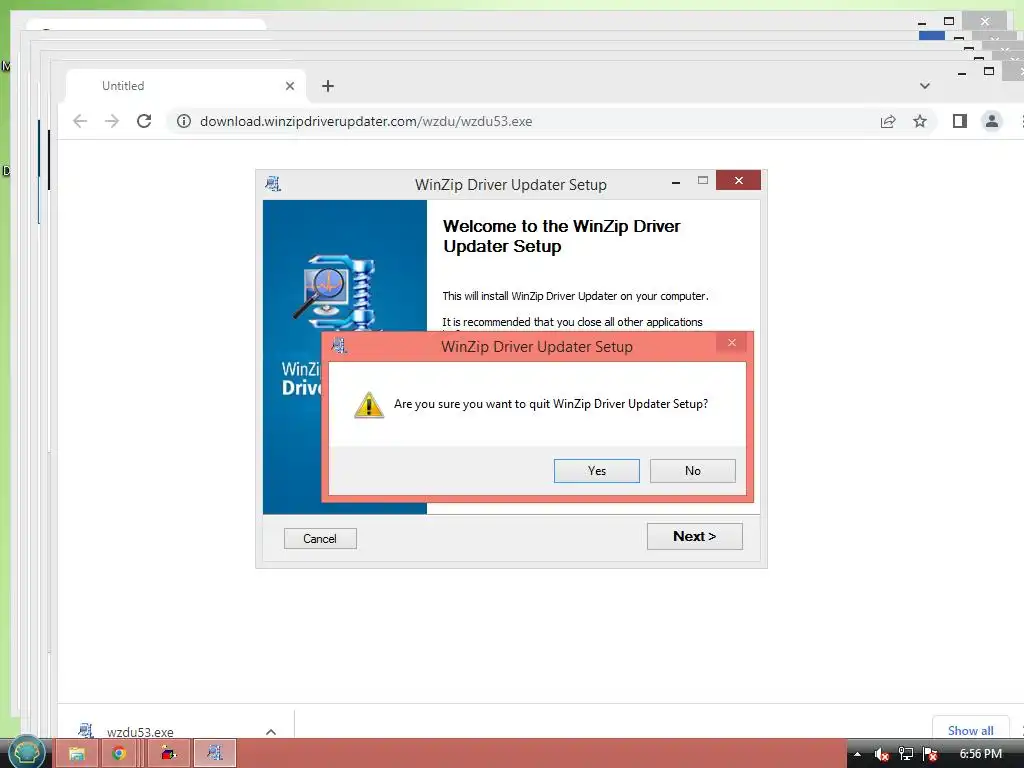Click the setup window title bar icon
This screenshot has height=768, width=1024.
coord(273,184)
